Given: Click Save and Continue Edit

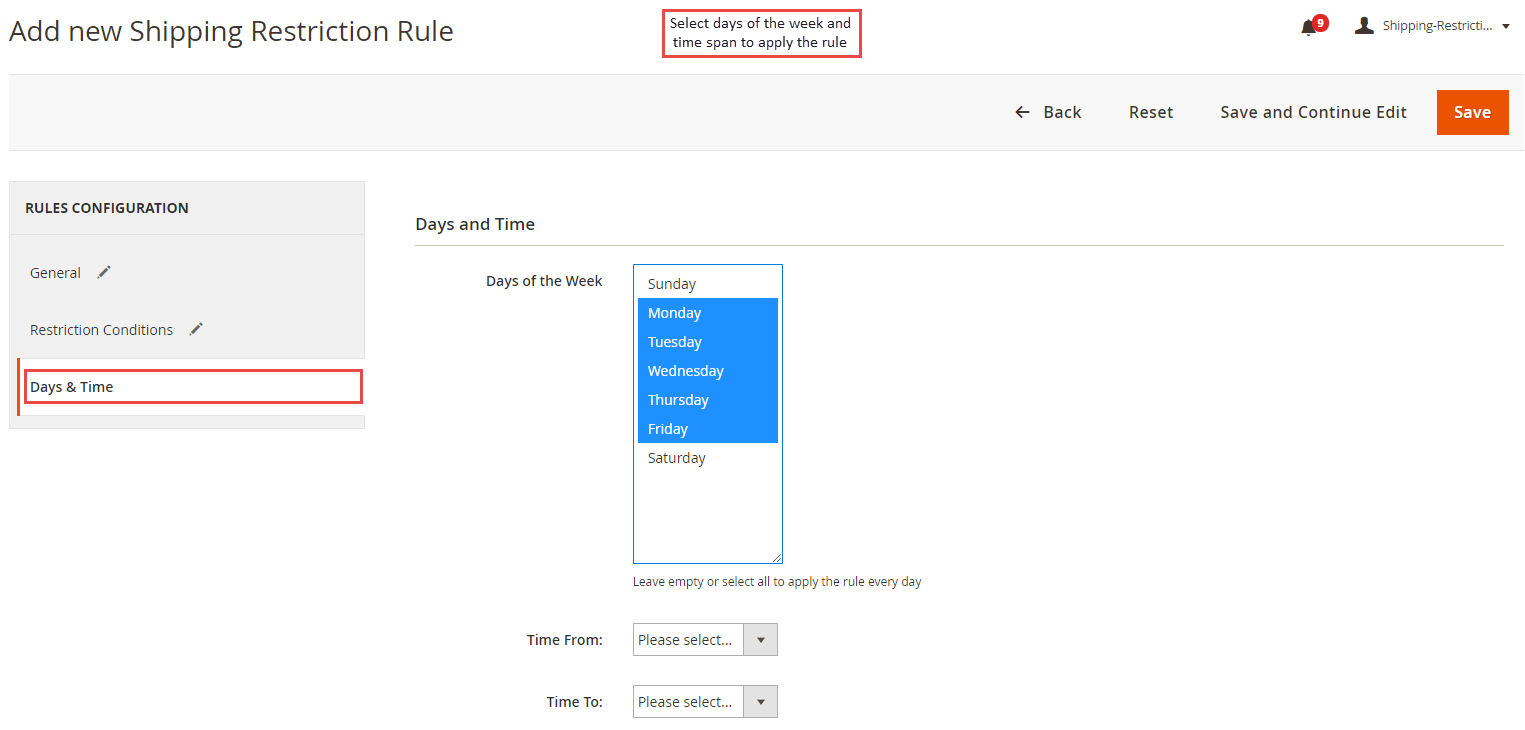Looking at the screenshot, I should 1313,112.
